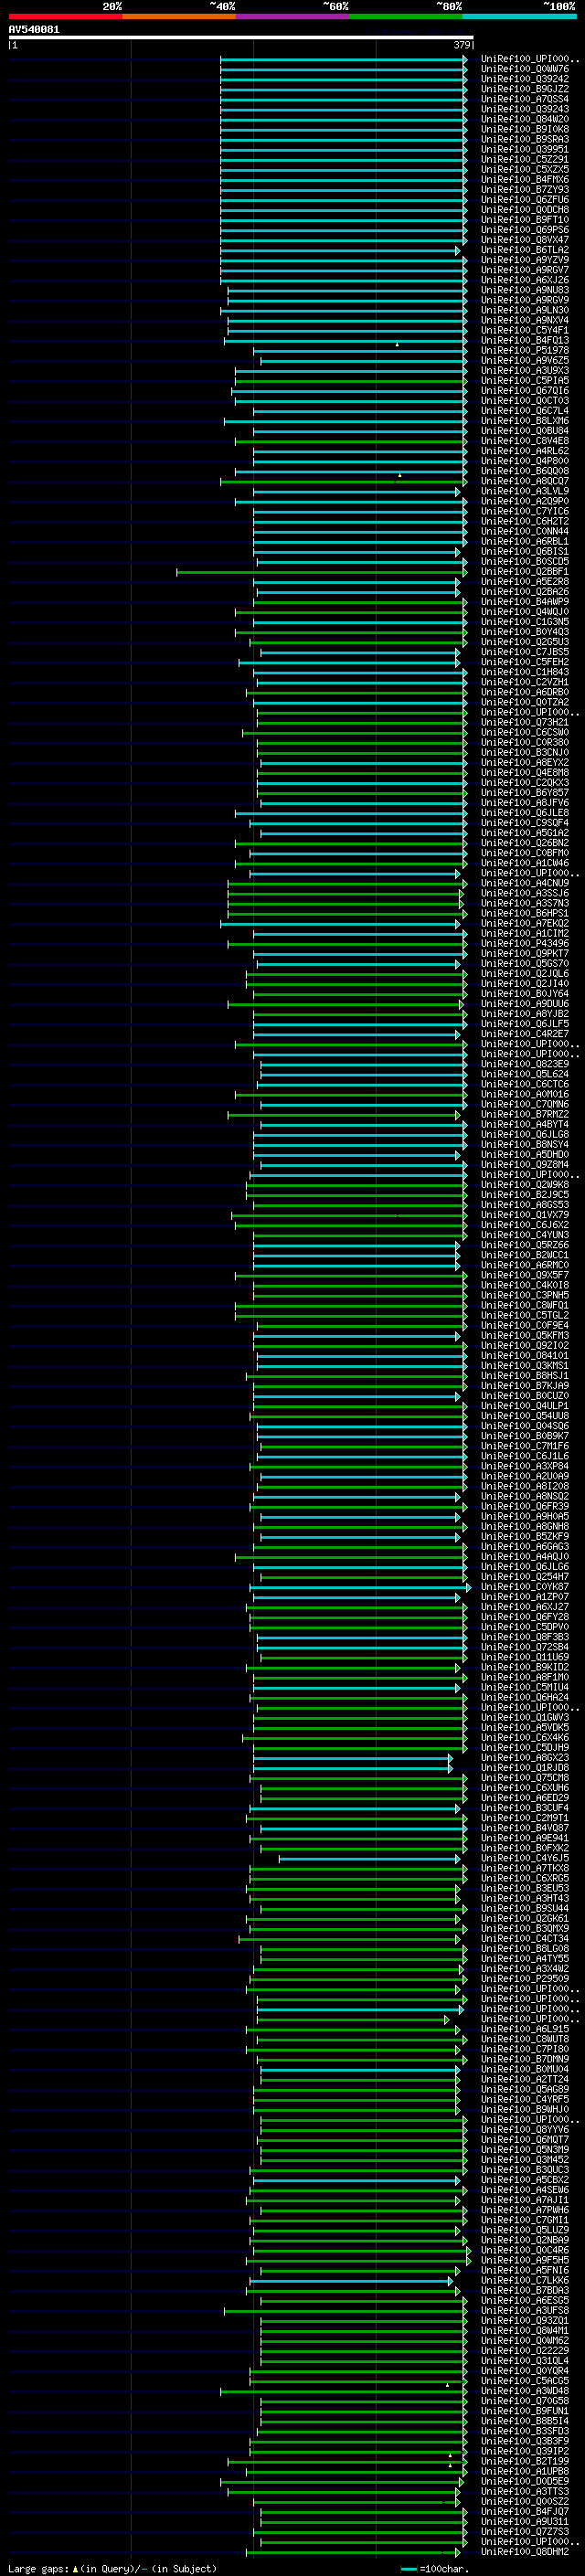Select the UniRef100_Q8VX47 label
The height and width of the screenshot is (2576, 585).
524,239
